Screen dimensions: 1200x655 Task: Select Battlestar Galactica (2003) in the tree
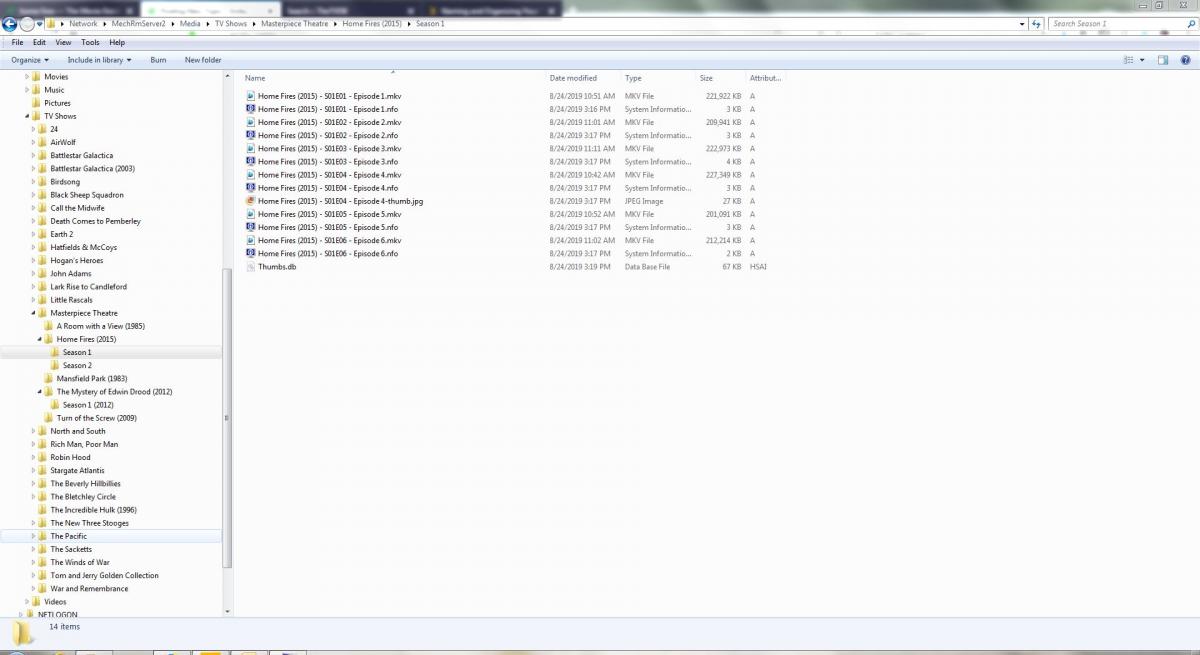[92, 169]
